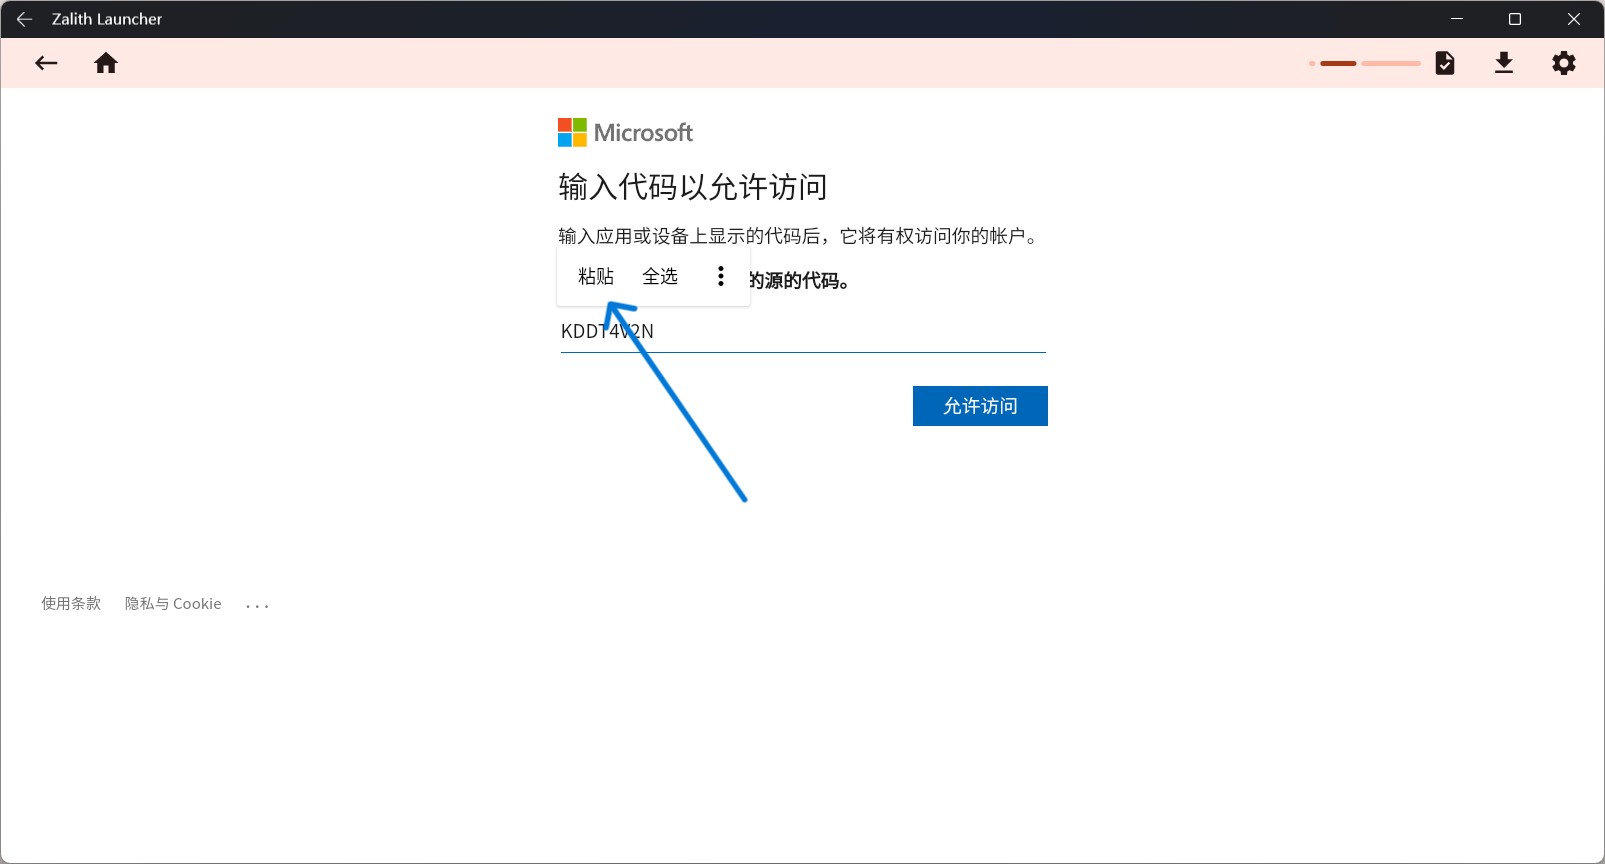Click the 允许访问 button
The image size is (1605, 864).
[x=980, y=406]
